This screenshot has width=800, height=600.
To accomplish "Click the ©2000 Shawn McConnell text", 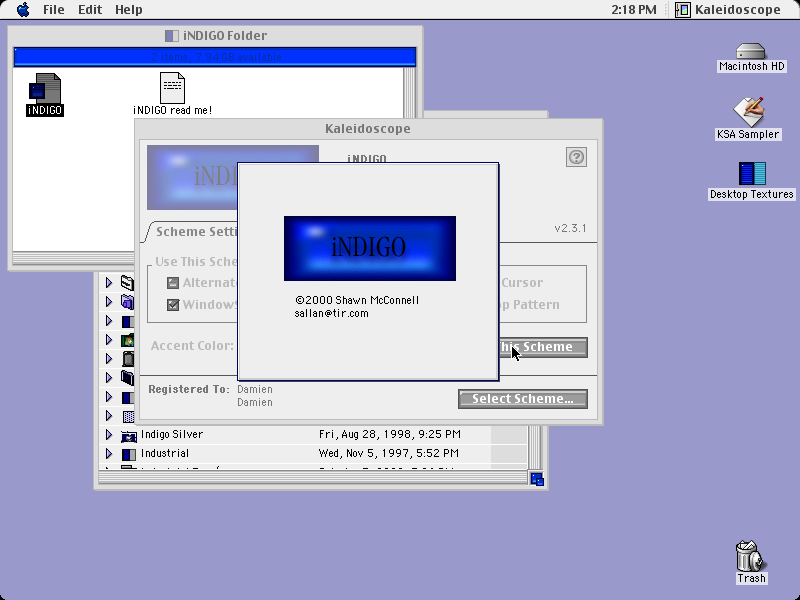I will coord(357,300).
